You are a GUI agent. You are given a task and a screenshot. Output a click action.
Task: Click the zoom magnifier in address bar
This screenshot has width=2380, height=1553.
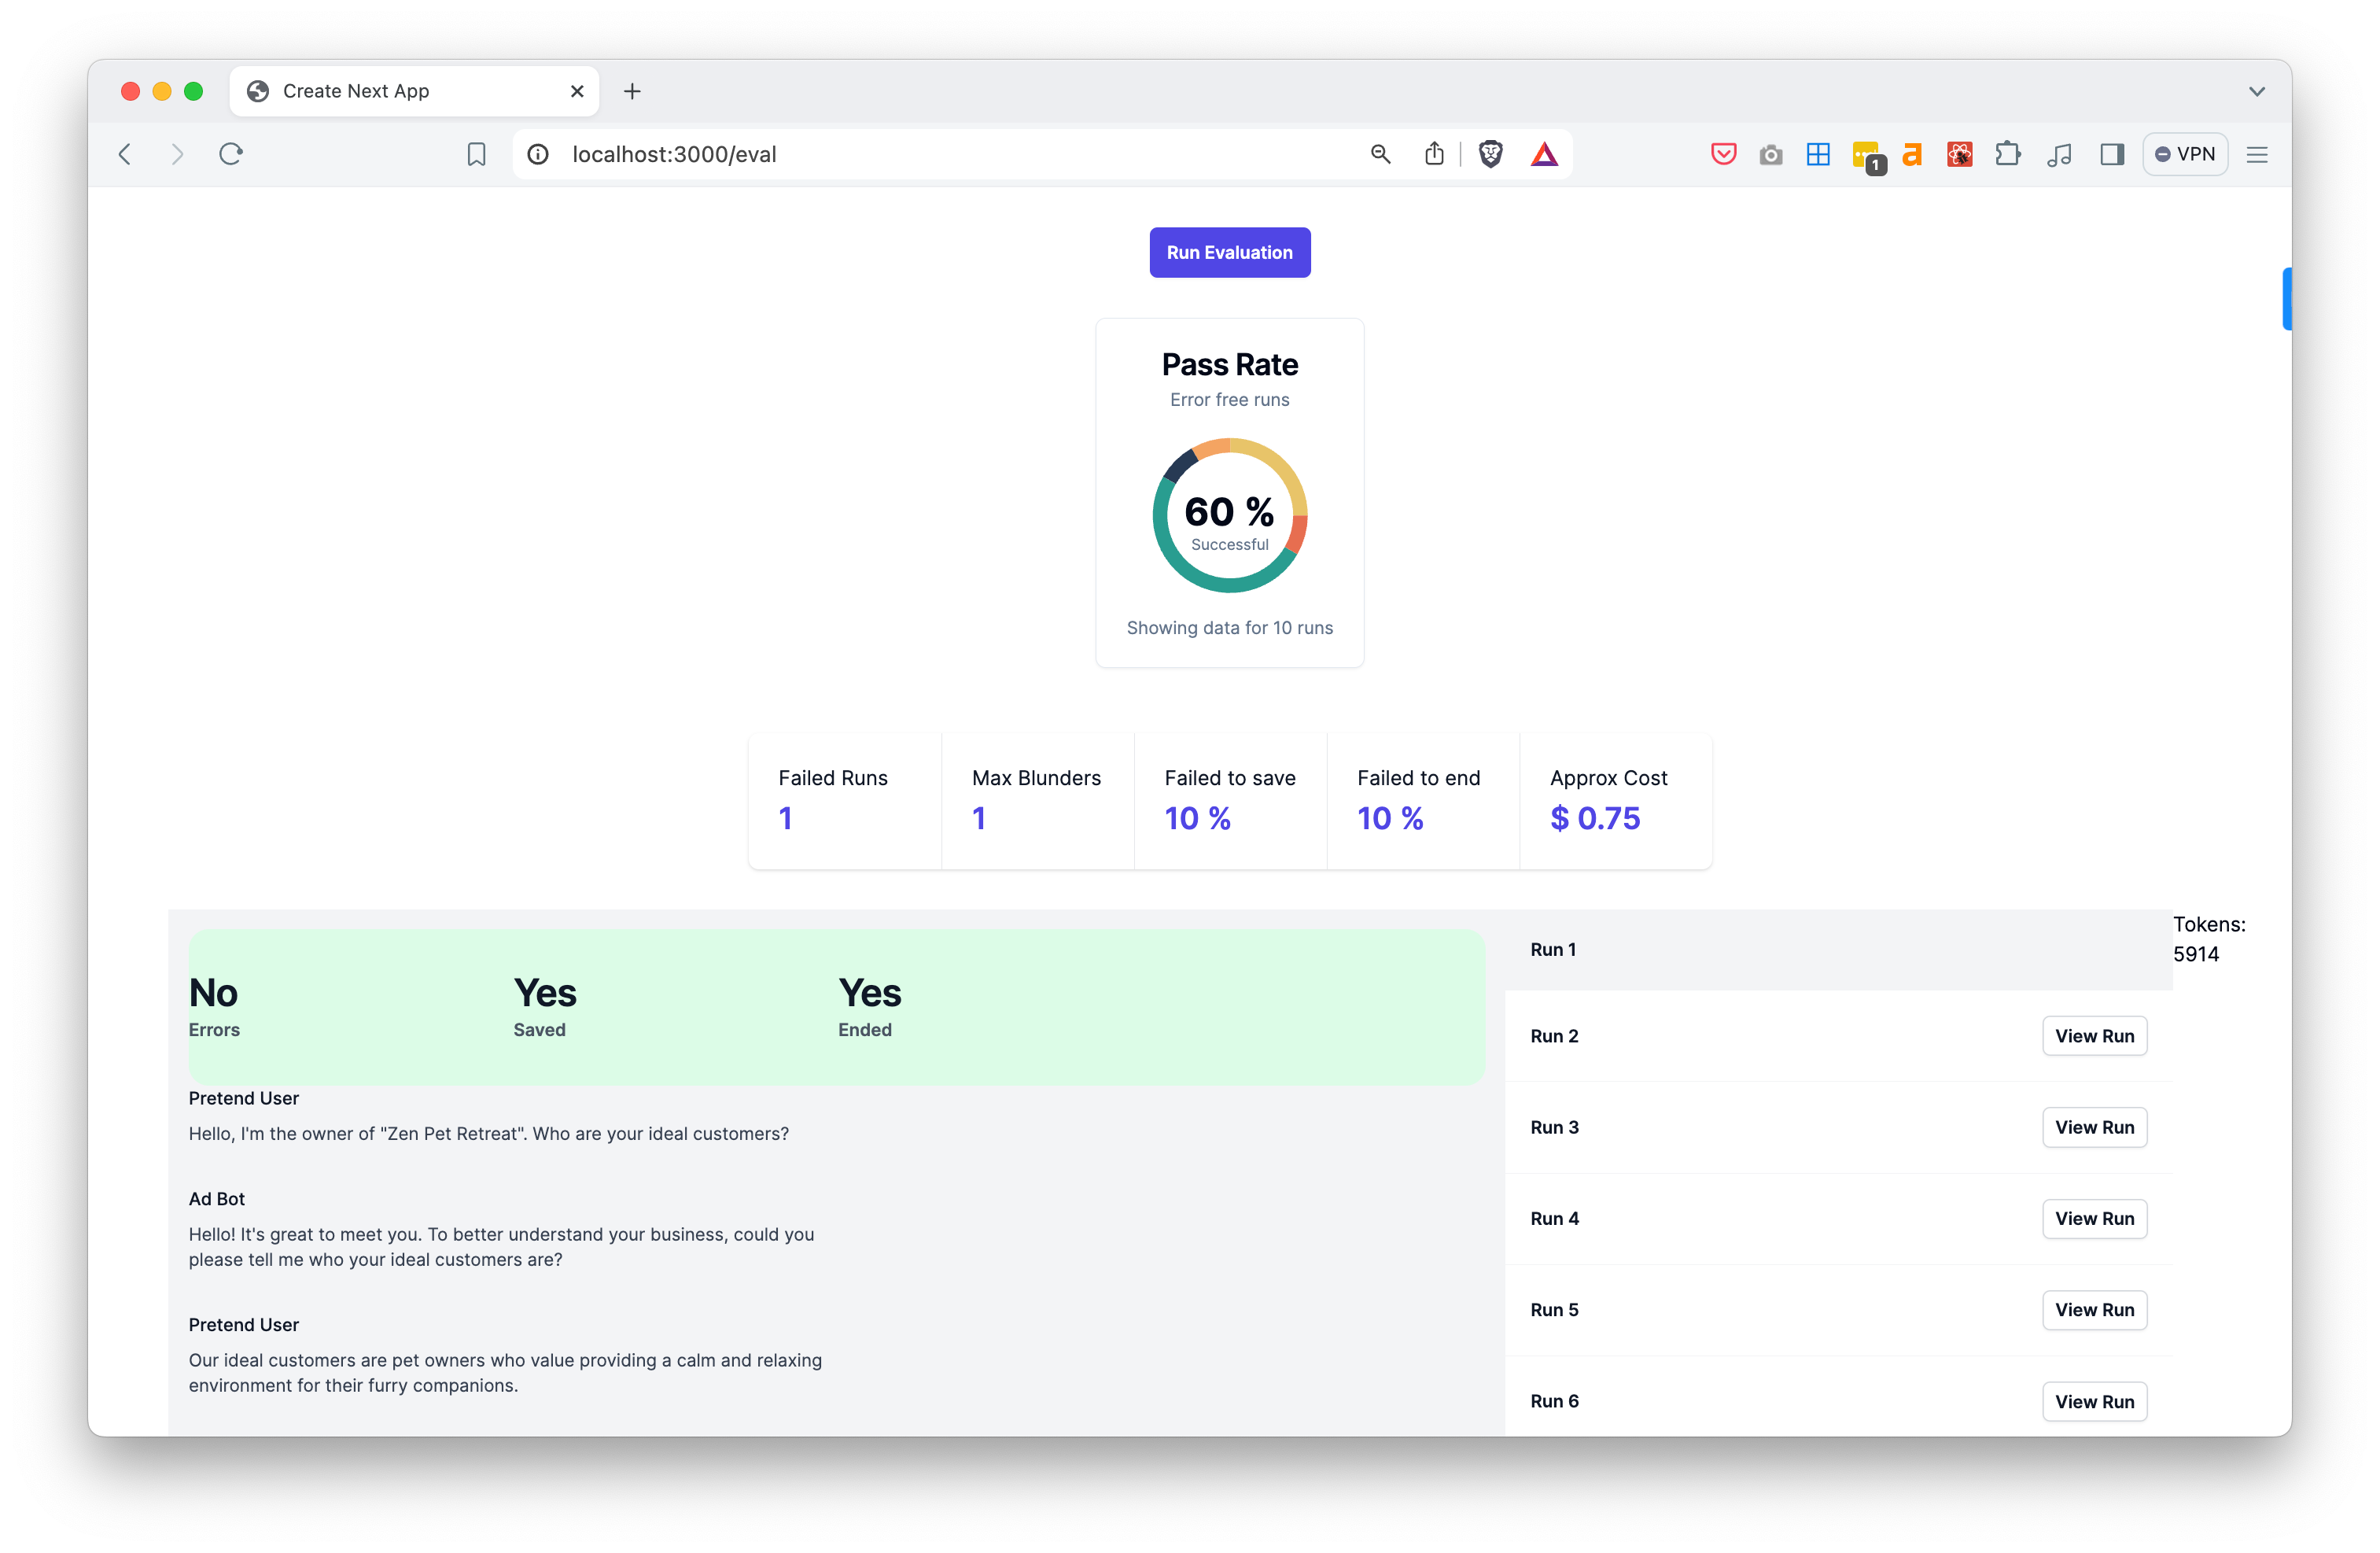pyautogui.click(x=1380, y=154)
